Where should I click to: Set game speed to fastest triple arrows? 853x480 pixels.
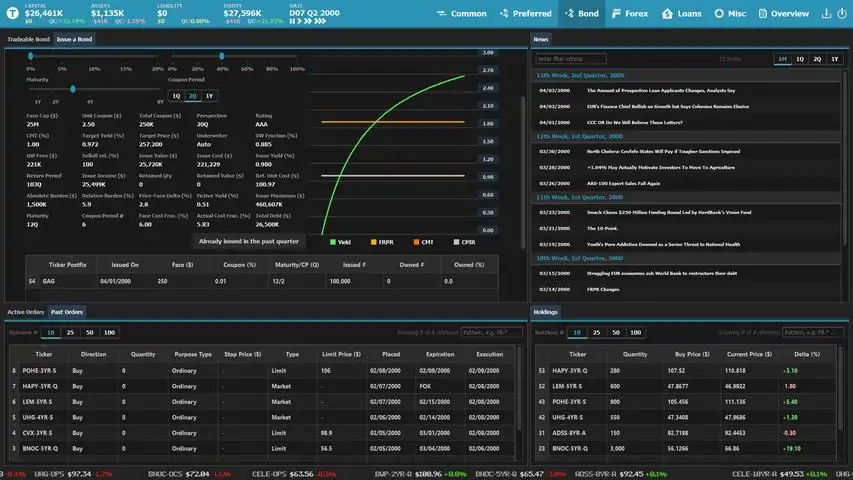[320, 21]
